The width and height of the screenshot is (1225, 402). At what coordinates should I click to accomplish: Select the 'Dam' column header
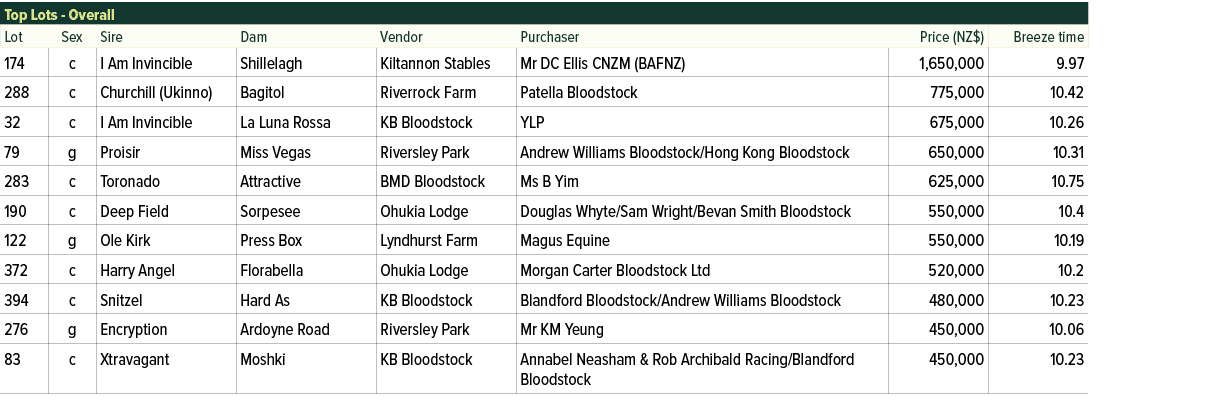tap(254, 37)
